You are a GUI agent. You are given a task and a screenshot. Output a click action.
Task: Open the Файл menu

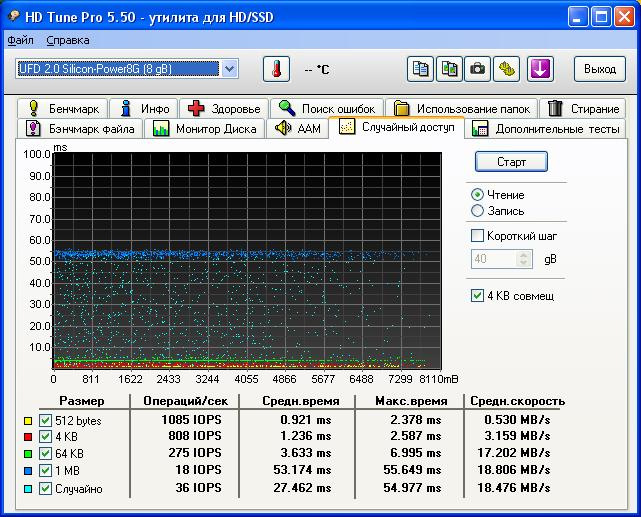coord(20,40)
